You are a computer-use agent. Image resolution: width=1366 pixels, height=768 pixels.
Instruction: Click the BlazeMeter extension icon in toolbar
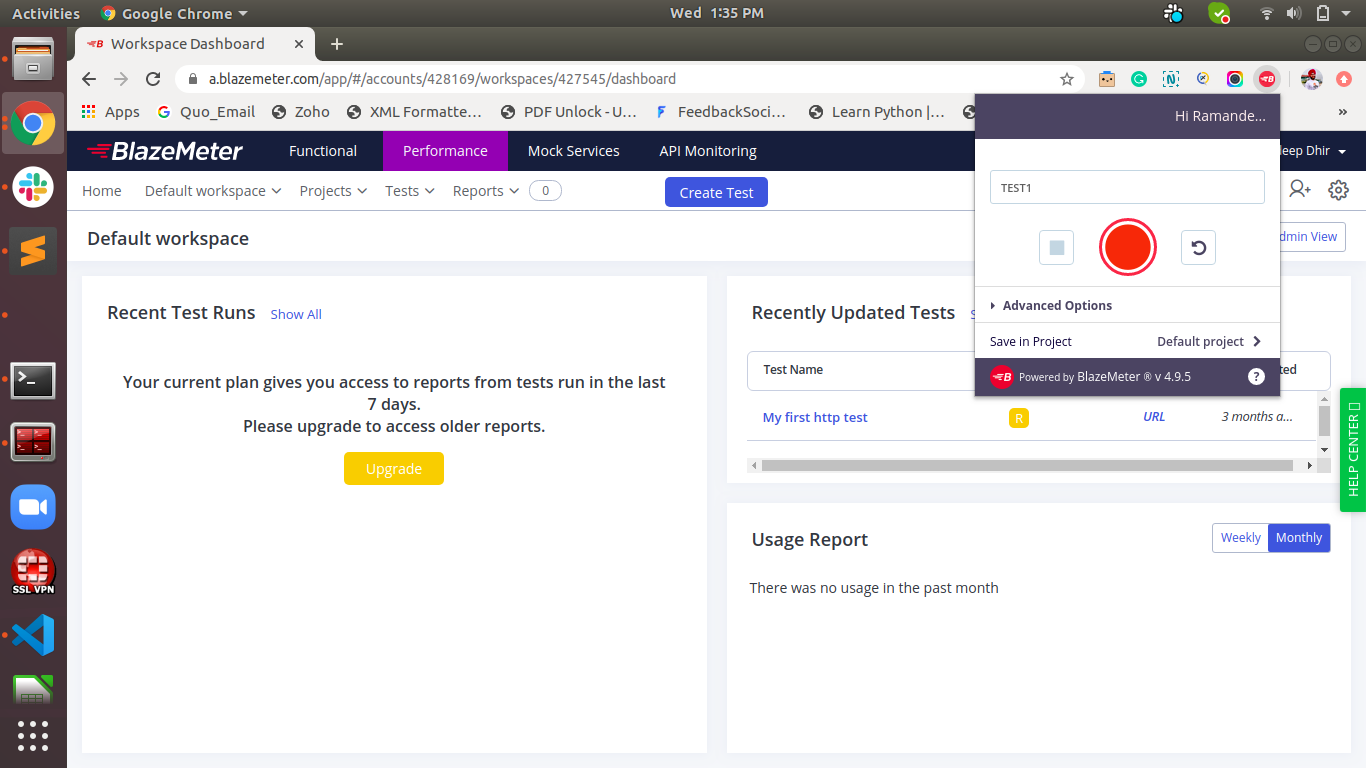click(1267, 79)
